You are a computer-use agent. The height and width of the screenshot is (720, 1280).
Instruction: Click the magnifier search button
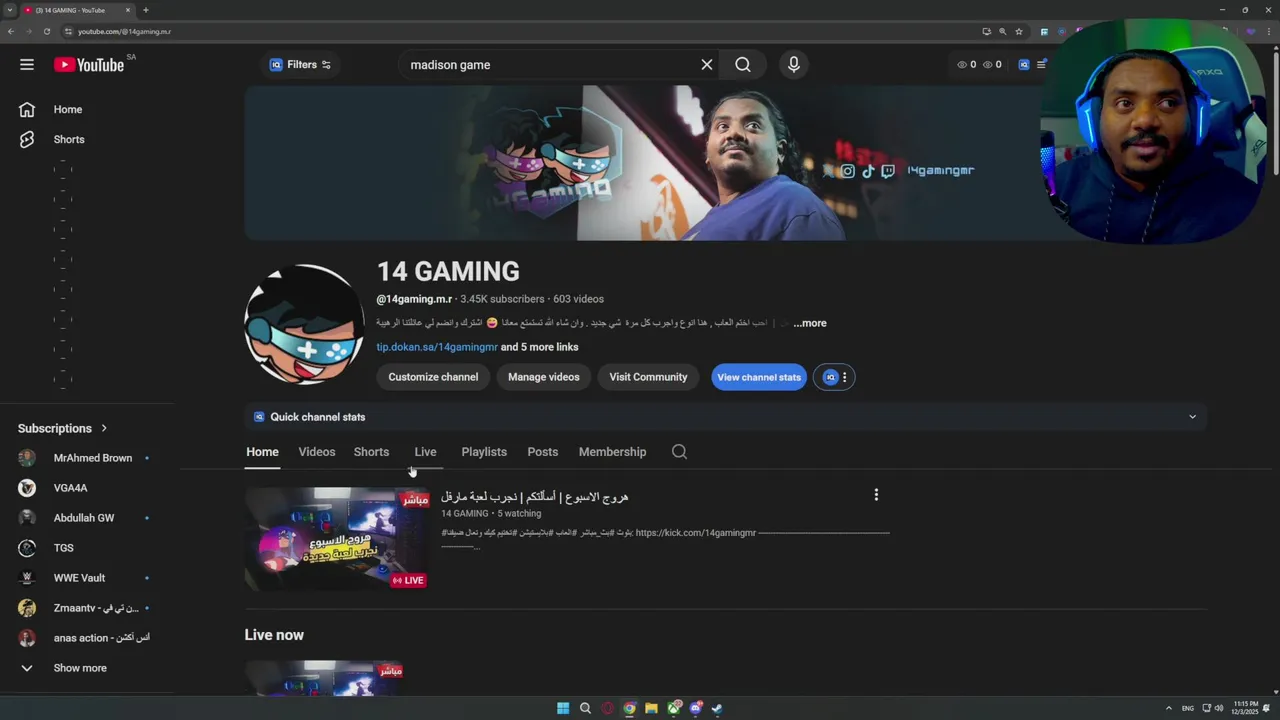743,65
